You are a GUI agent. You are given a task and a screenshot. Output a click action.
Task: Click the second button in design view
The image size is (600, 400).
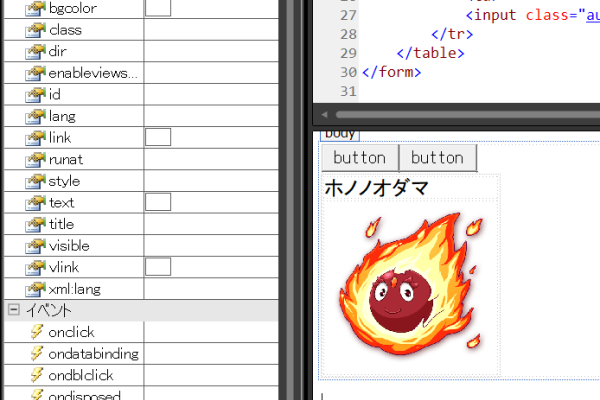click(438, 158)
